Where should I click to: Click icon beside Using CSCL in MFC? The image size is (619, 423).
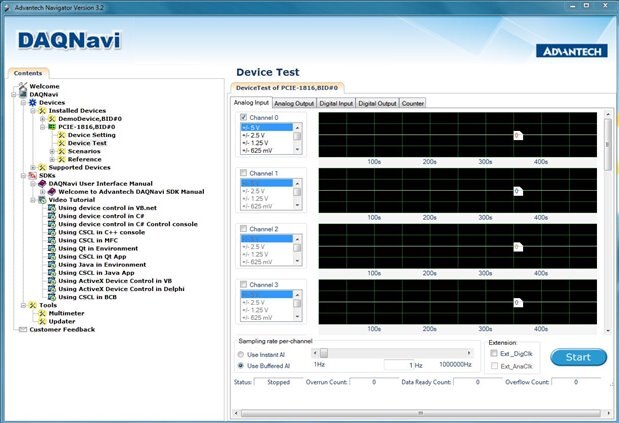52,240
